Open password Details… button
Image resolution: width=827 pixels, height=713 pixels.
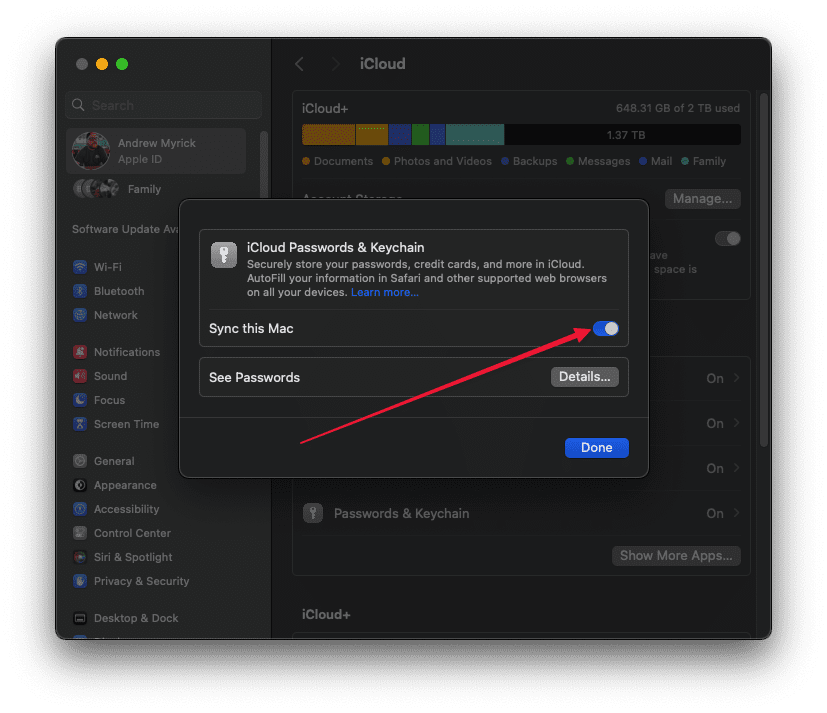[x=584, y=377]
